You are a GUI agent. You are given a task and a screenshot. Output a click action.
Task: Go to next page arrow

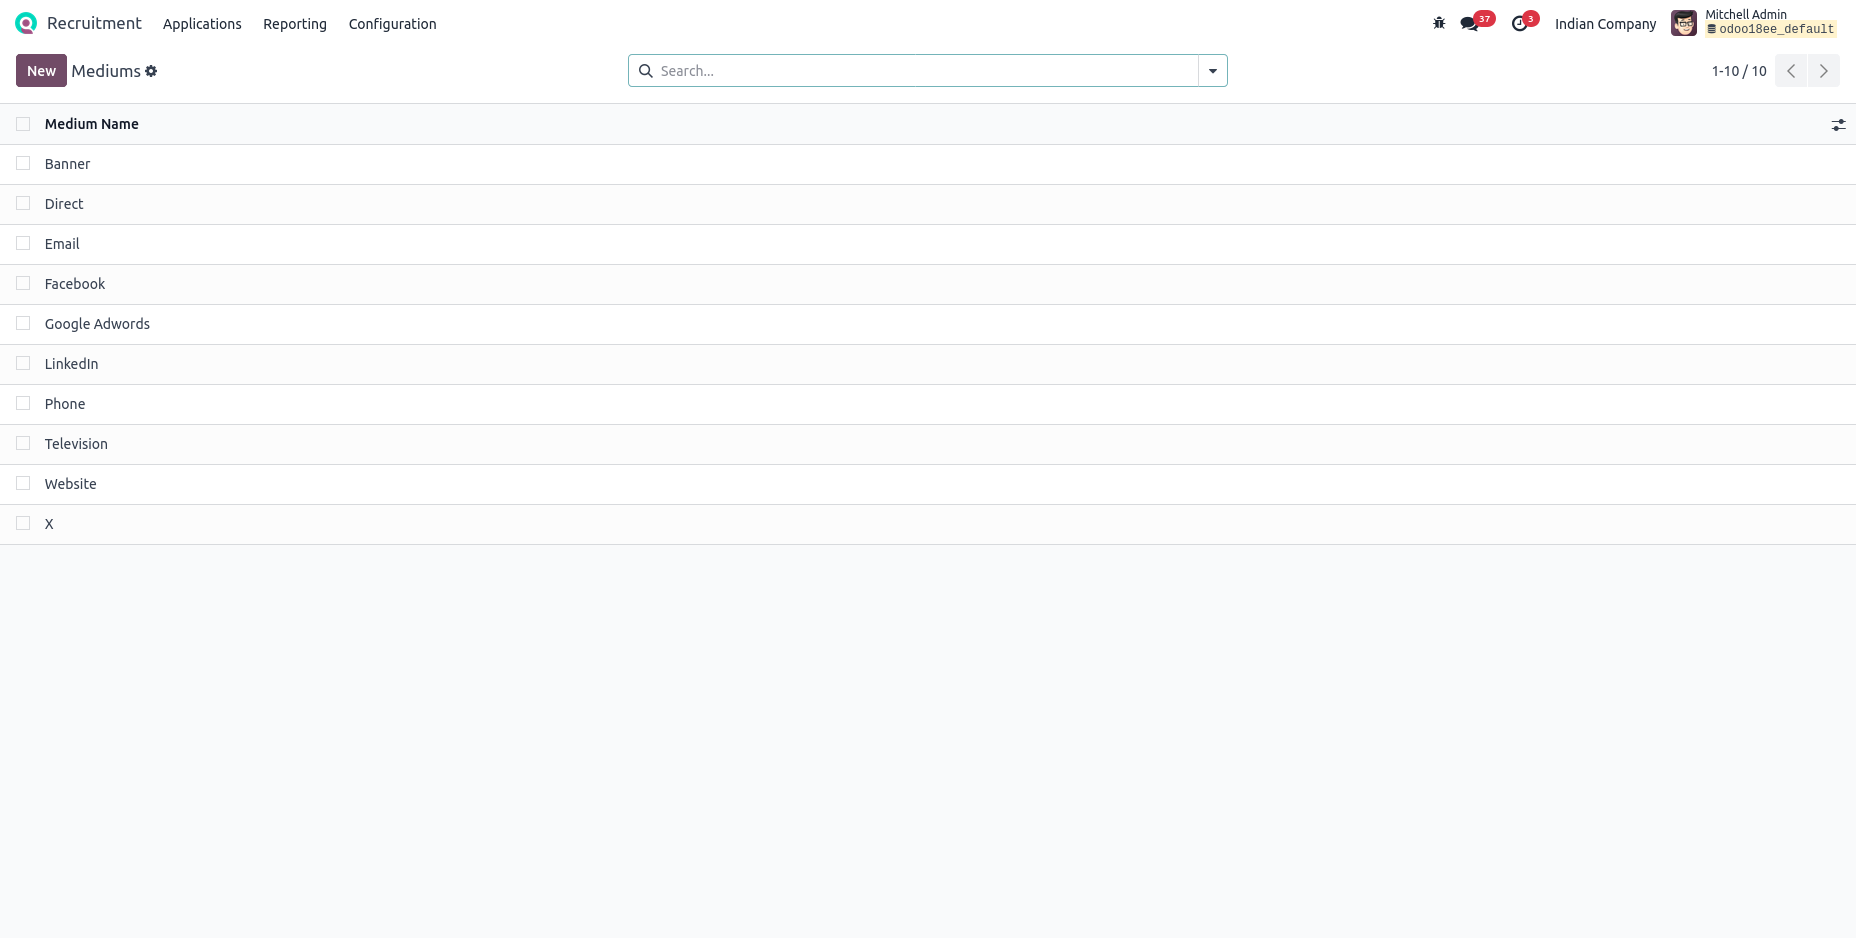(x=1824, y=71)
